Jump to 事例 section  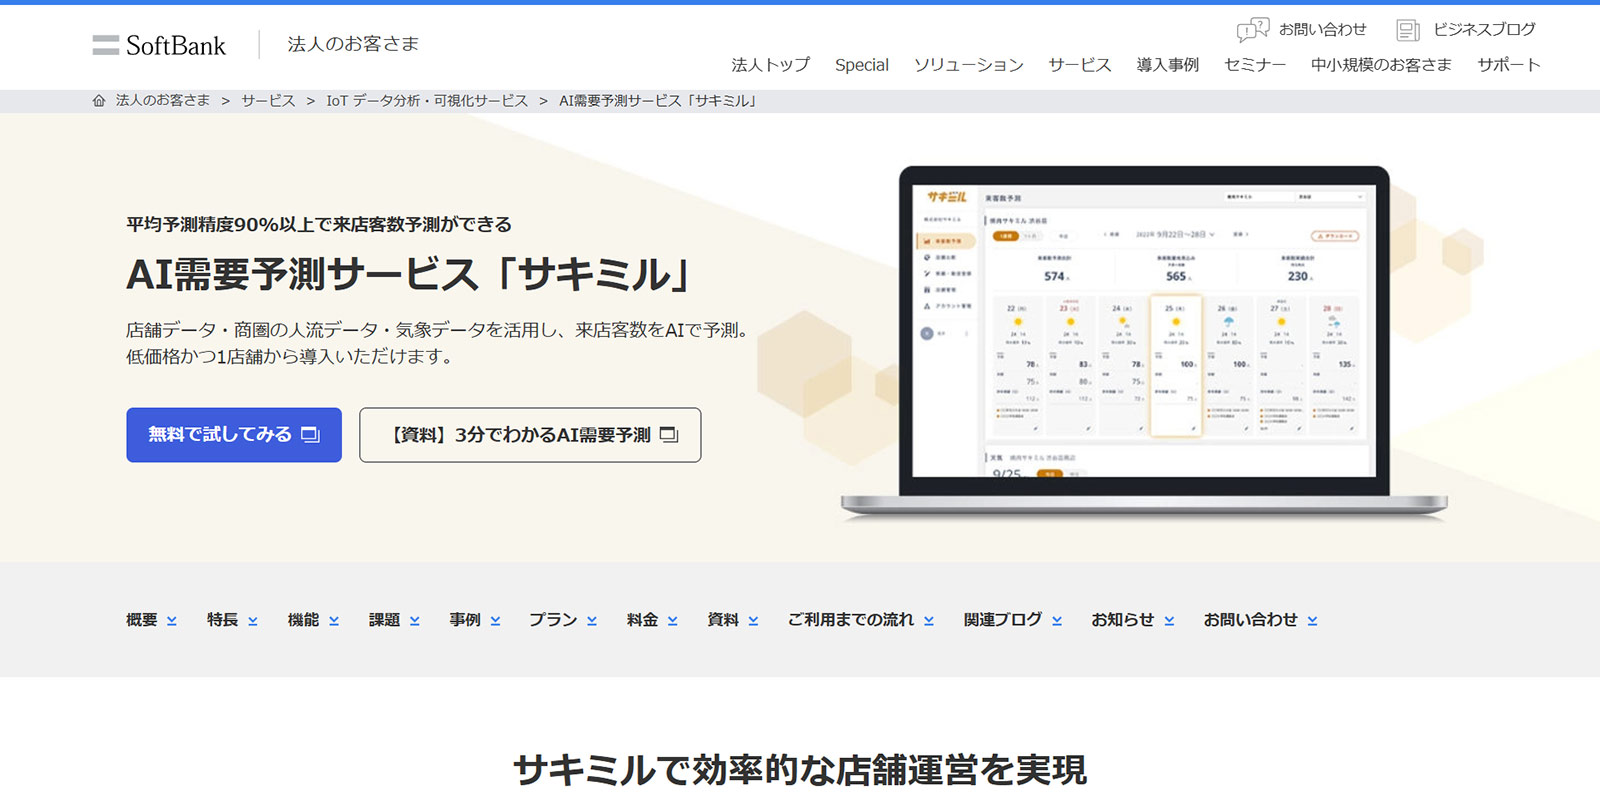(x=475, y=620)
